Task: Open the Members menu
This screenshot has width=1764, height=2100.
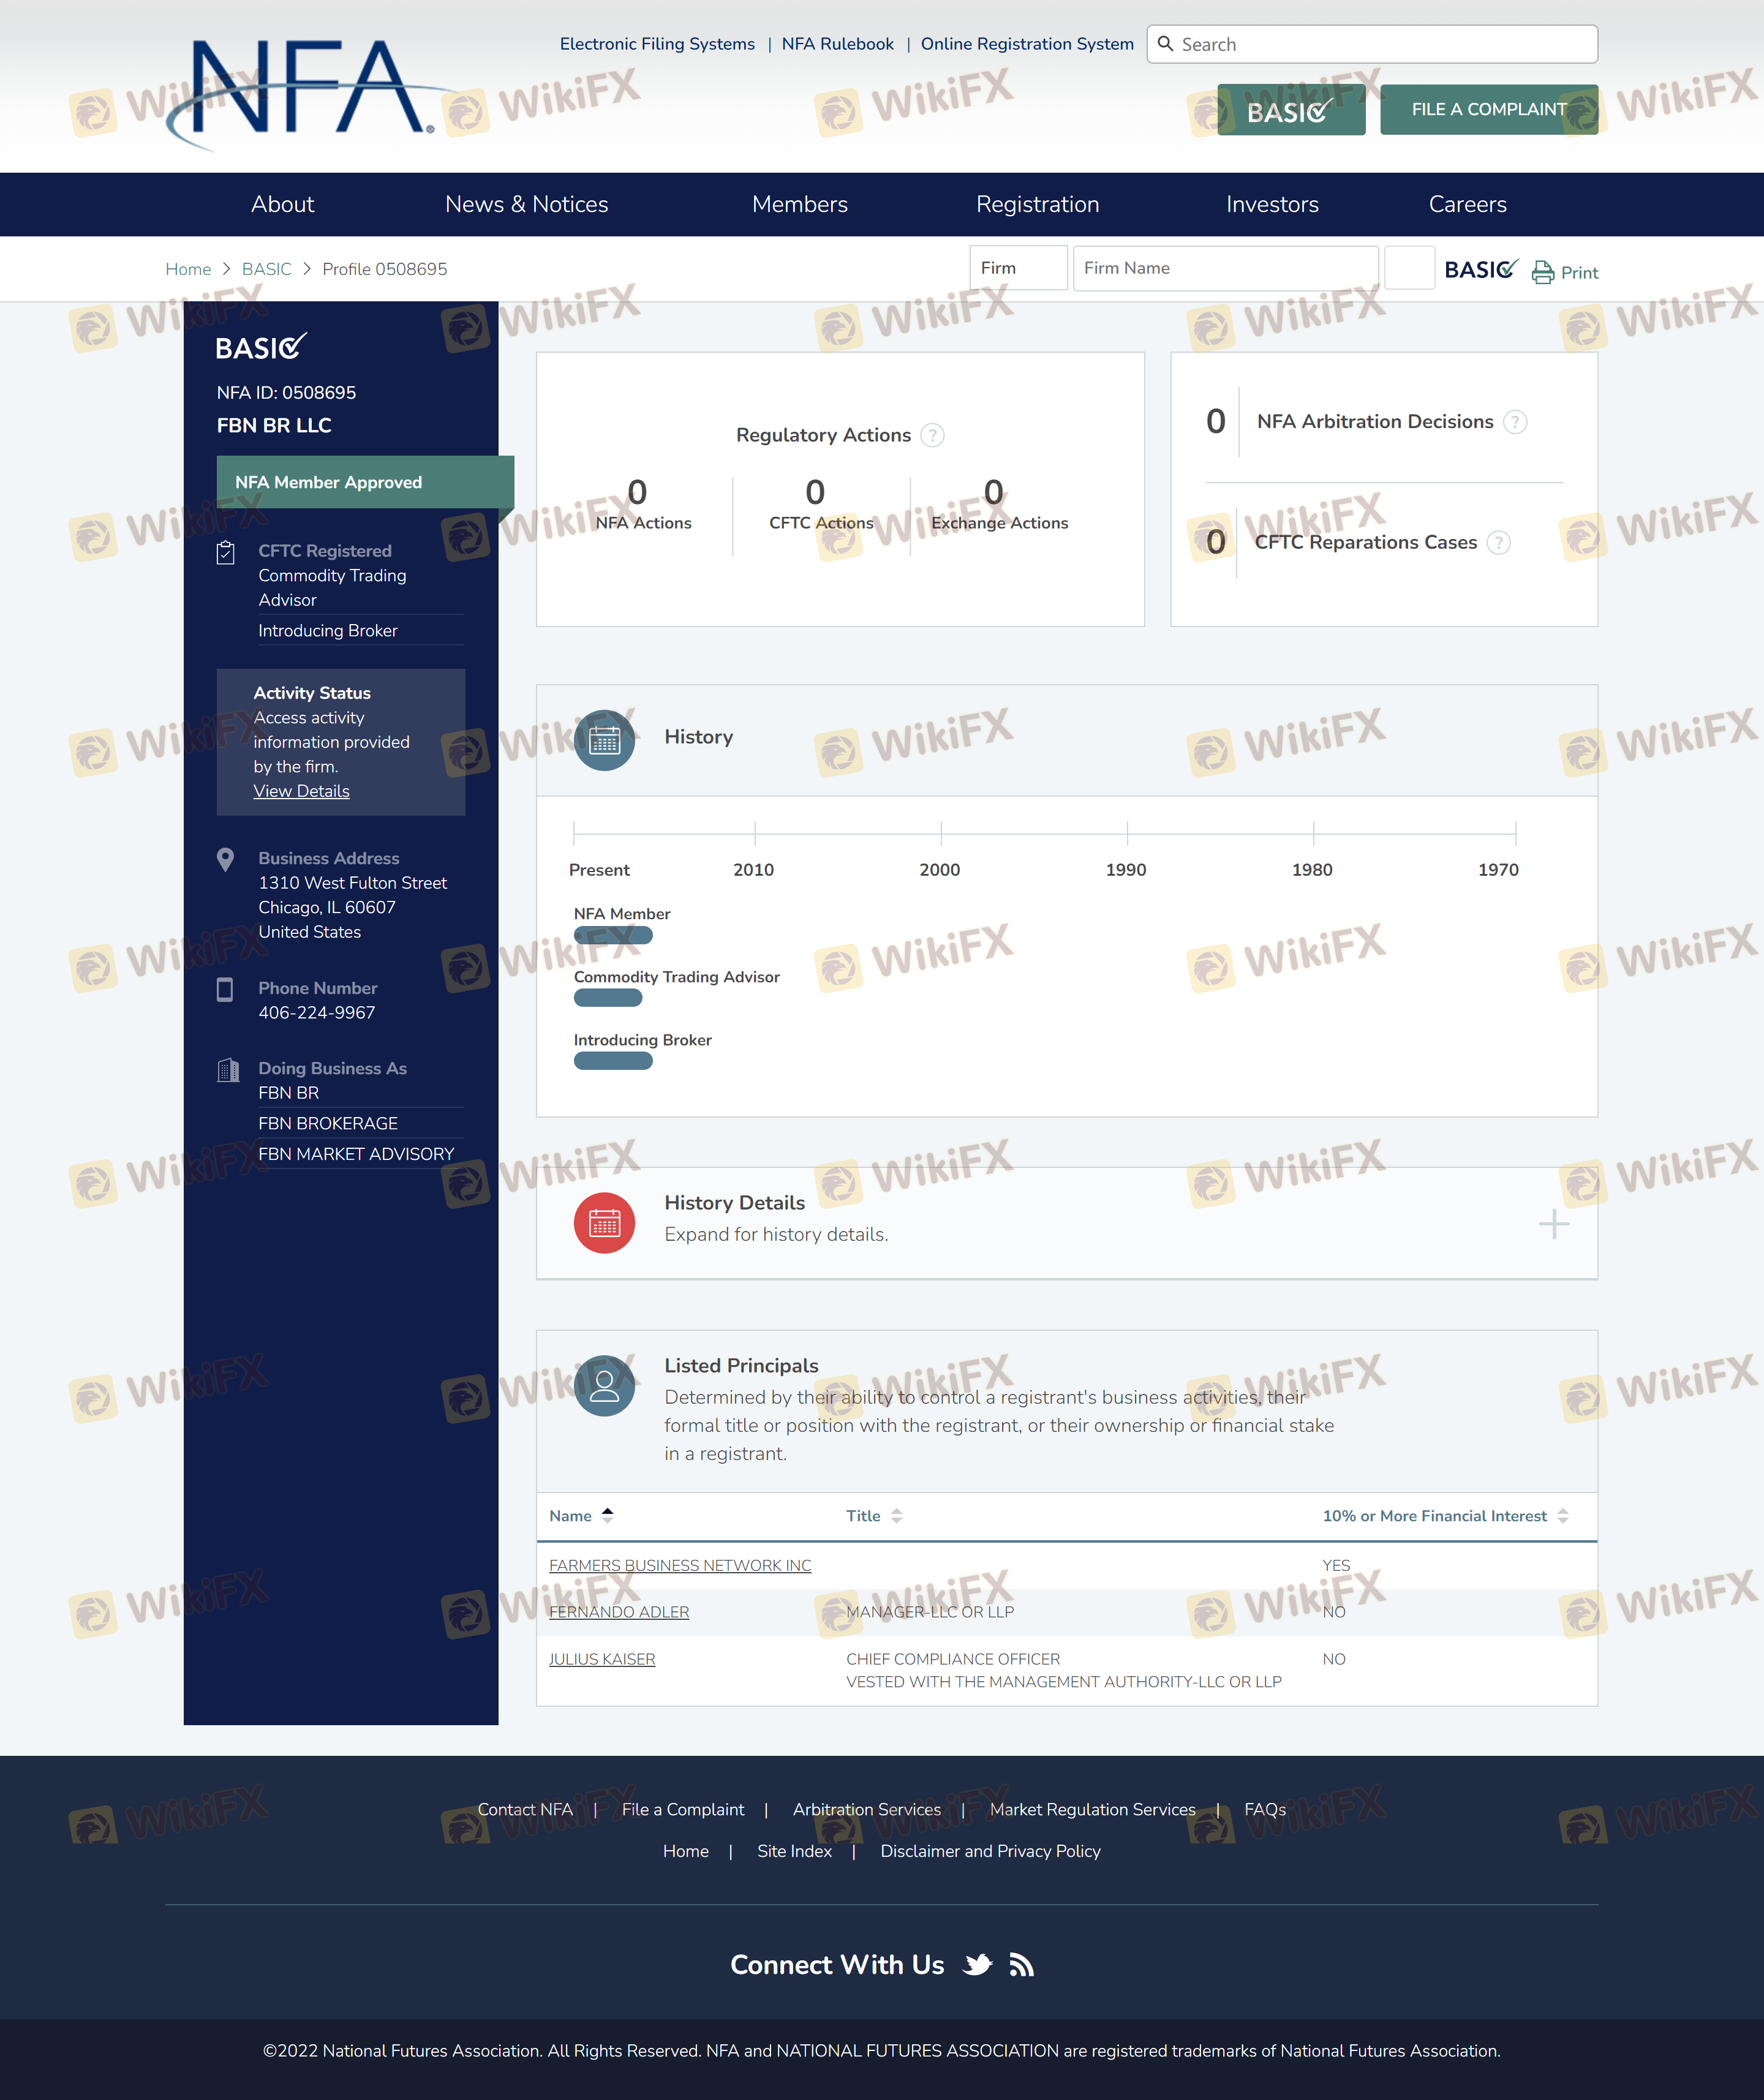Action: click(799, 204)
